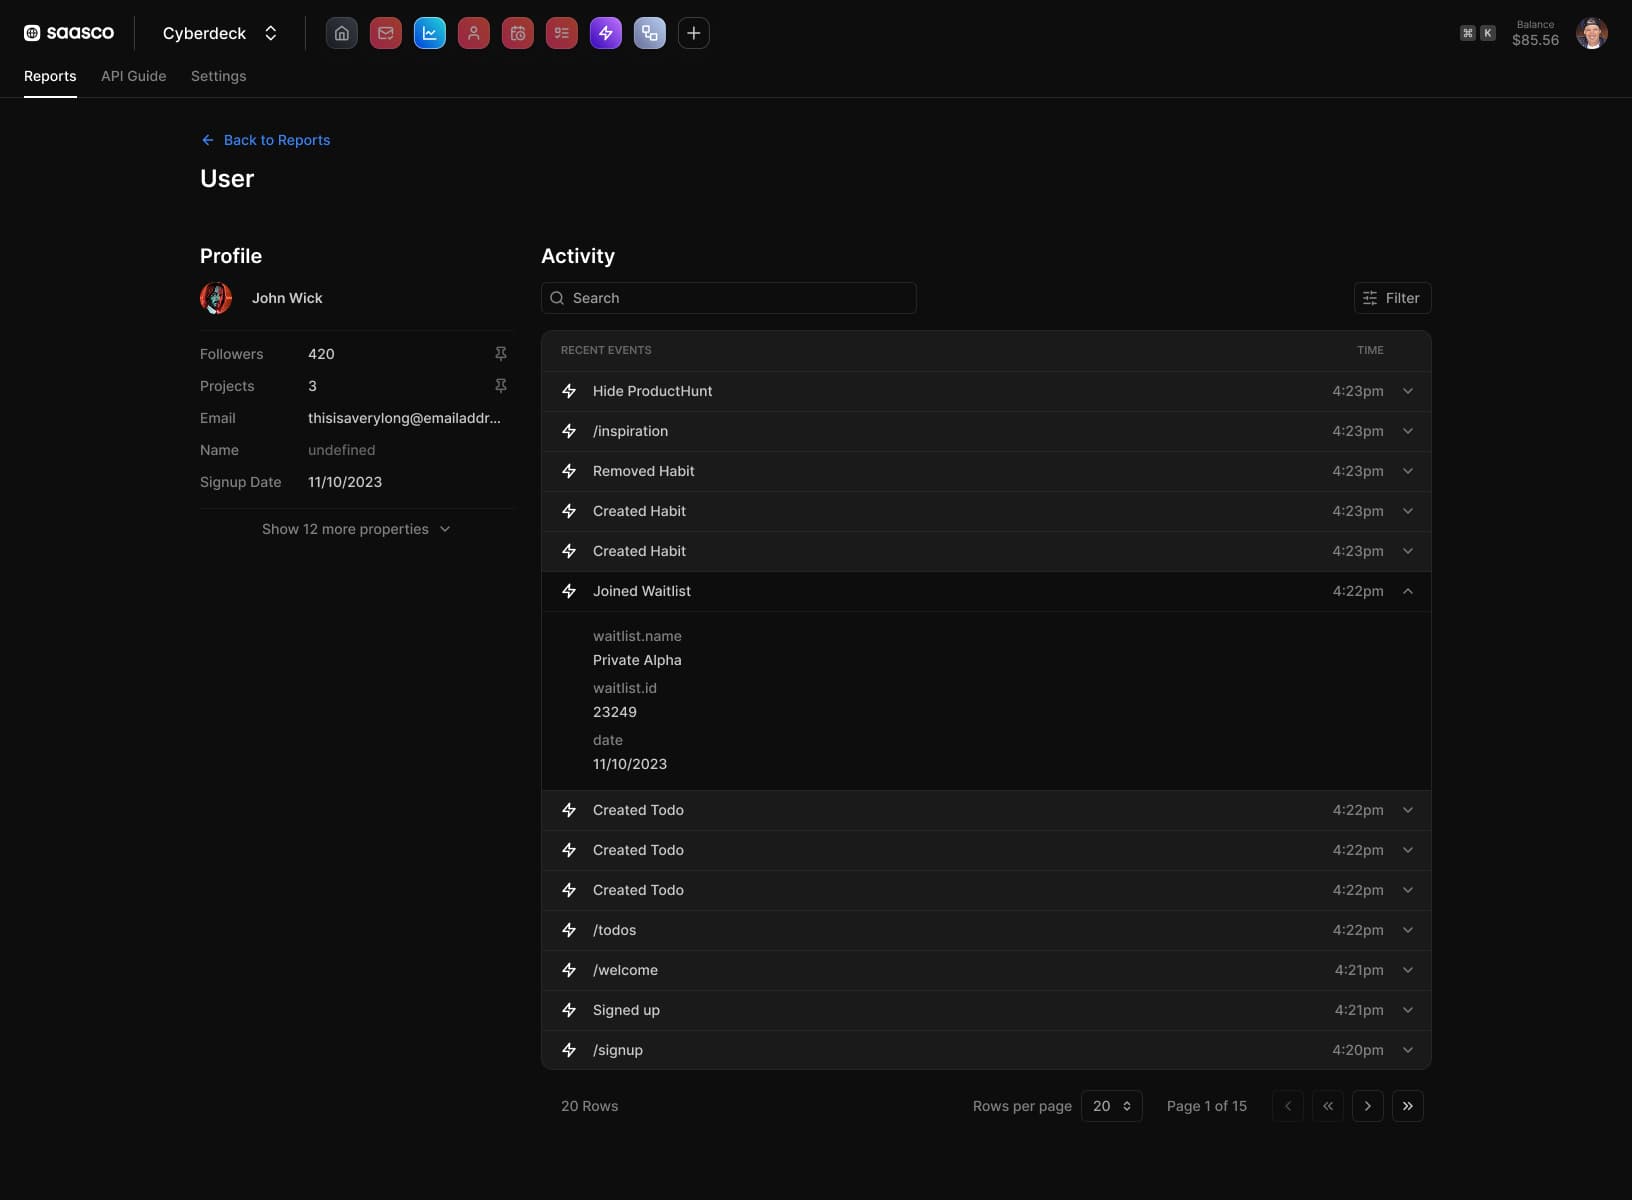Click the Page 1 of 15 label
1632x1200 pixels.
coord(1206,1106)
